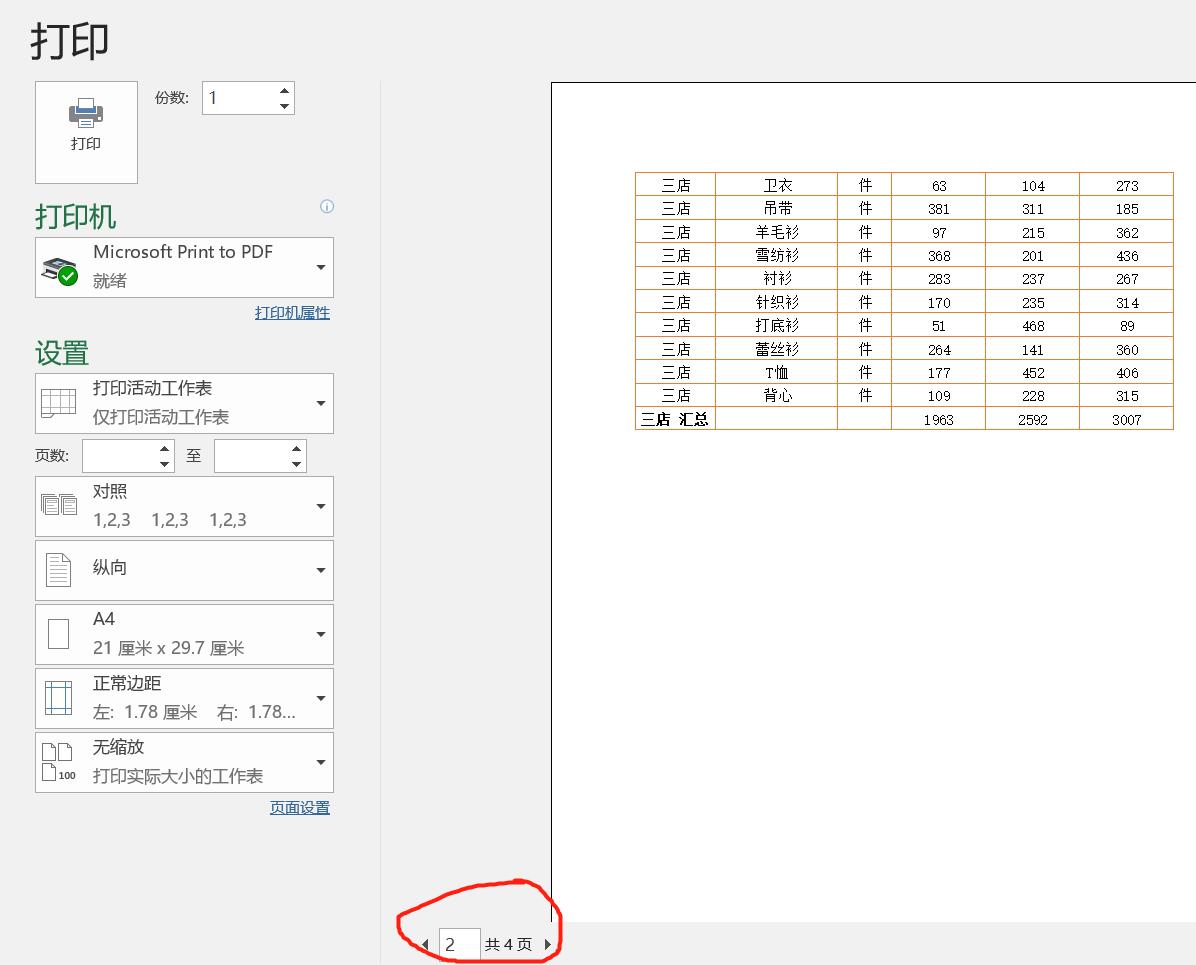The height and width of the screenshot is (965, 1196).
Task: Increase the number of copies with up arrow
Action: [285, 91]
